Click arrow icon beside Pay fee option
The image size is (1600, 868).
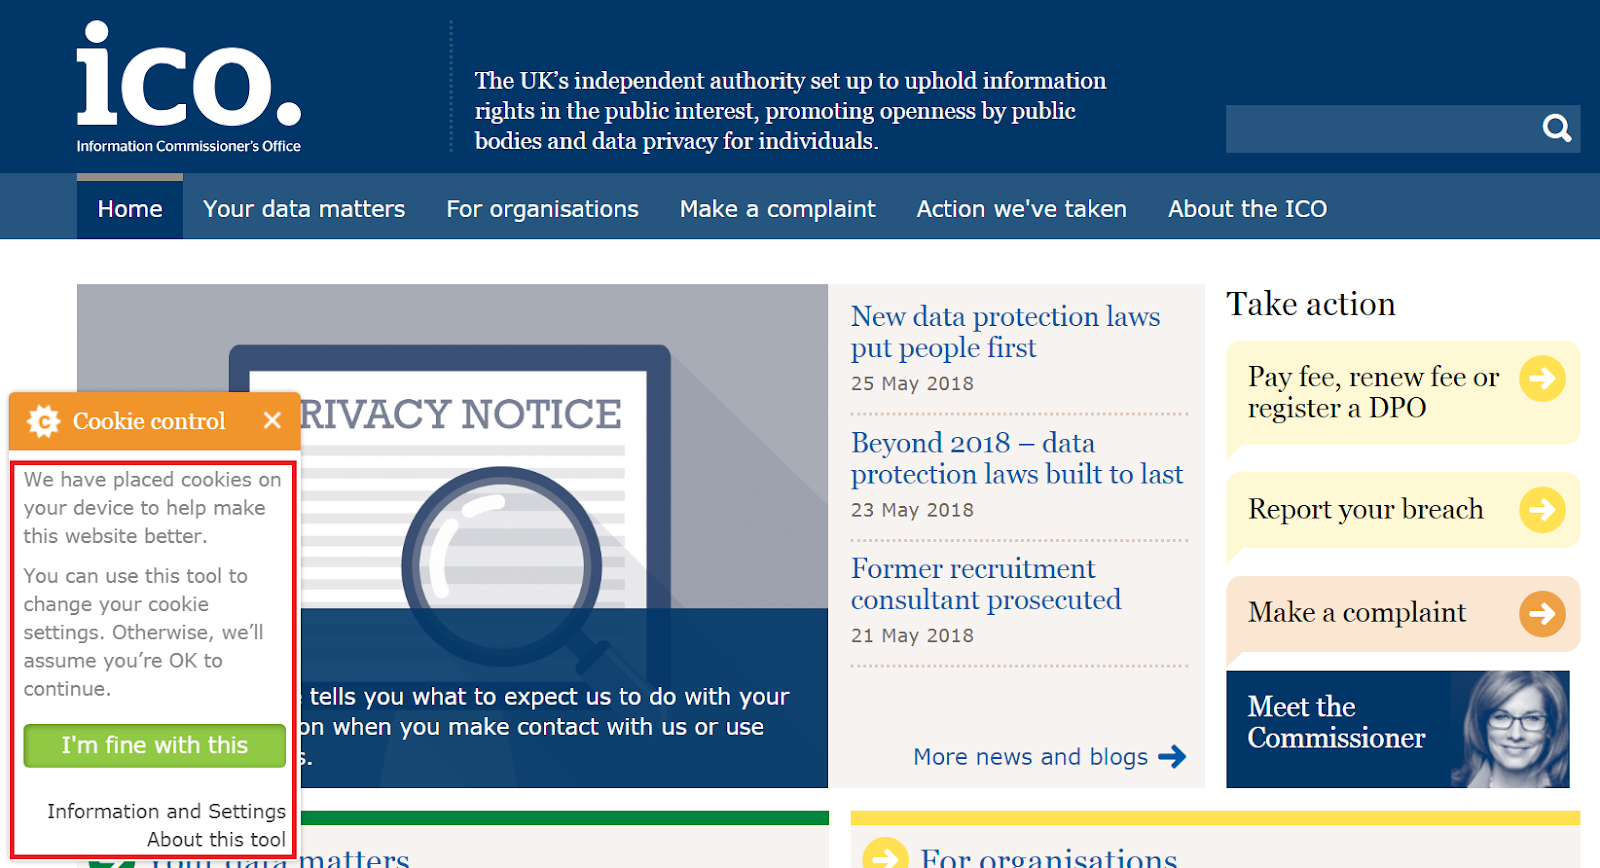[1542, 379]
